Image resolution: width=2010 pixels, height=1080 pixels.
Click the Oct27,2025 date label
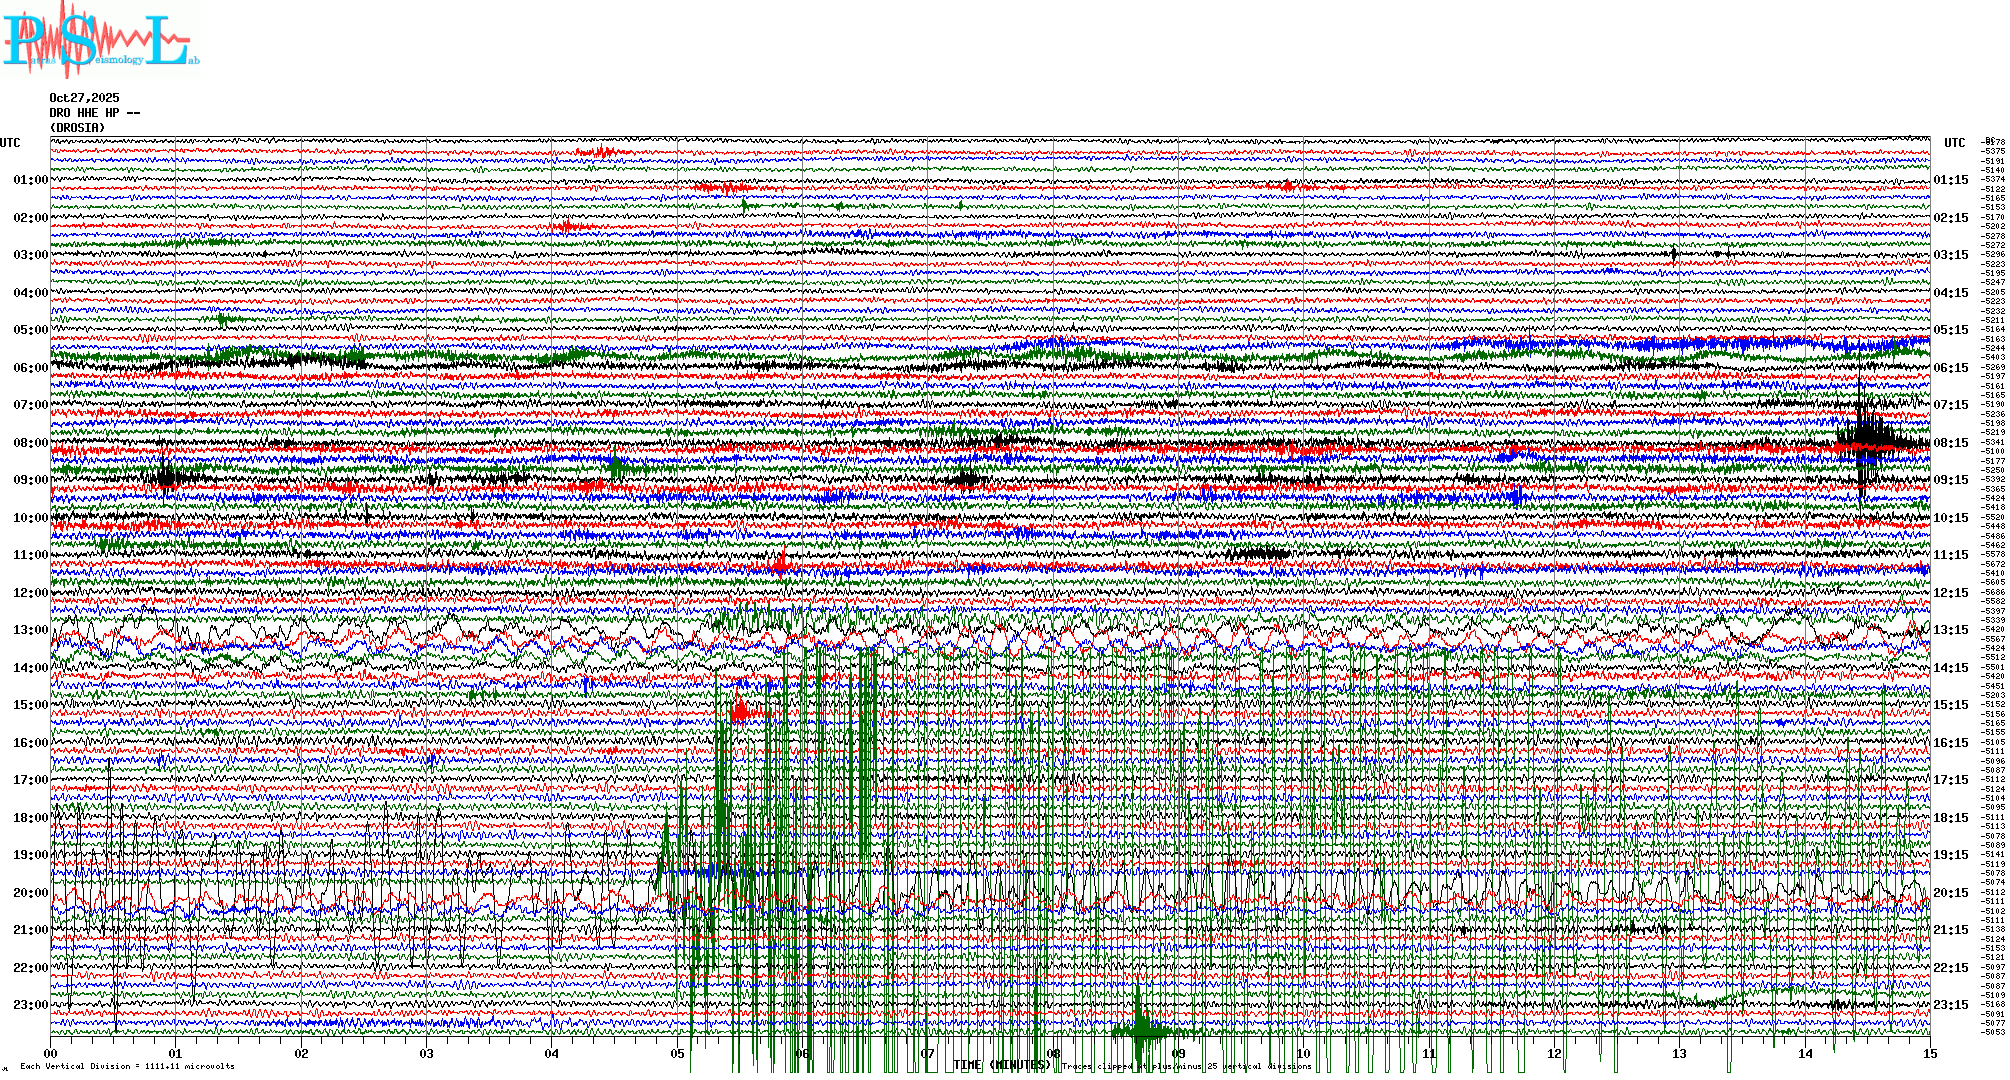tap(84, 98)
